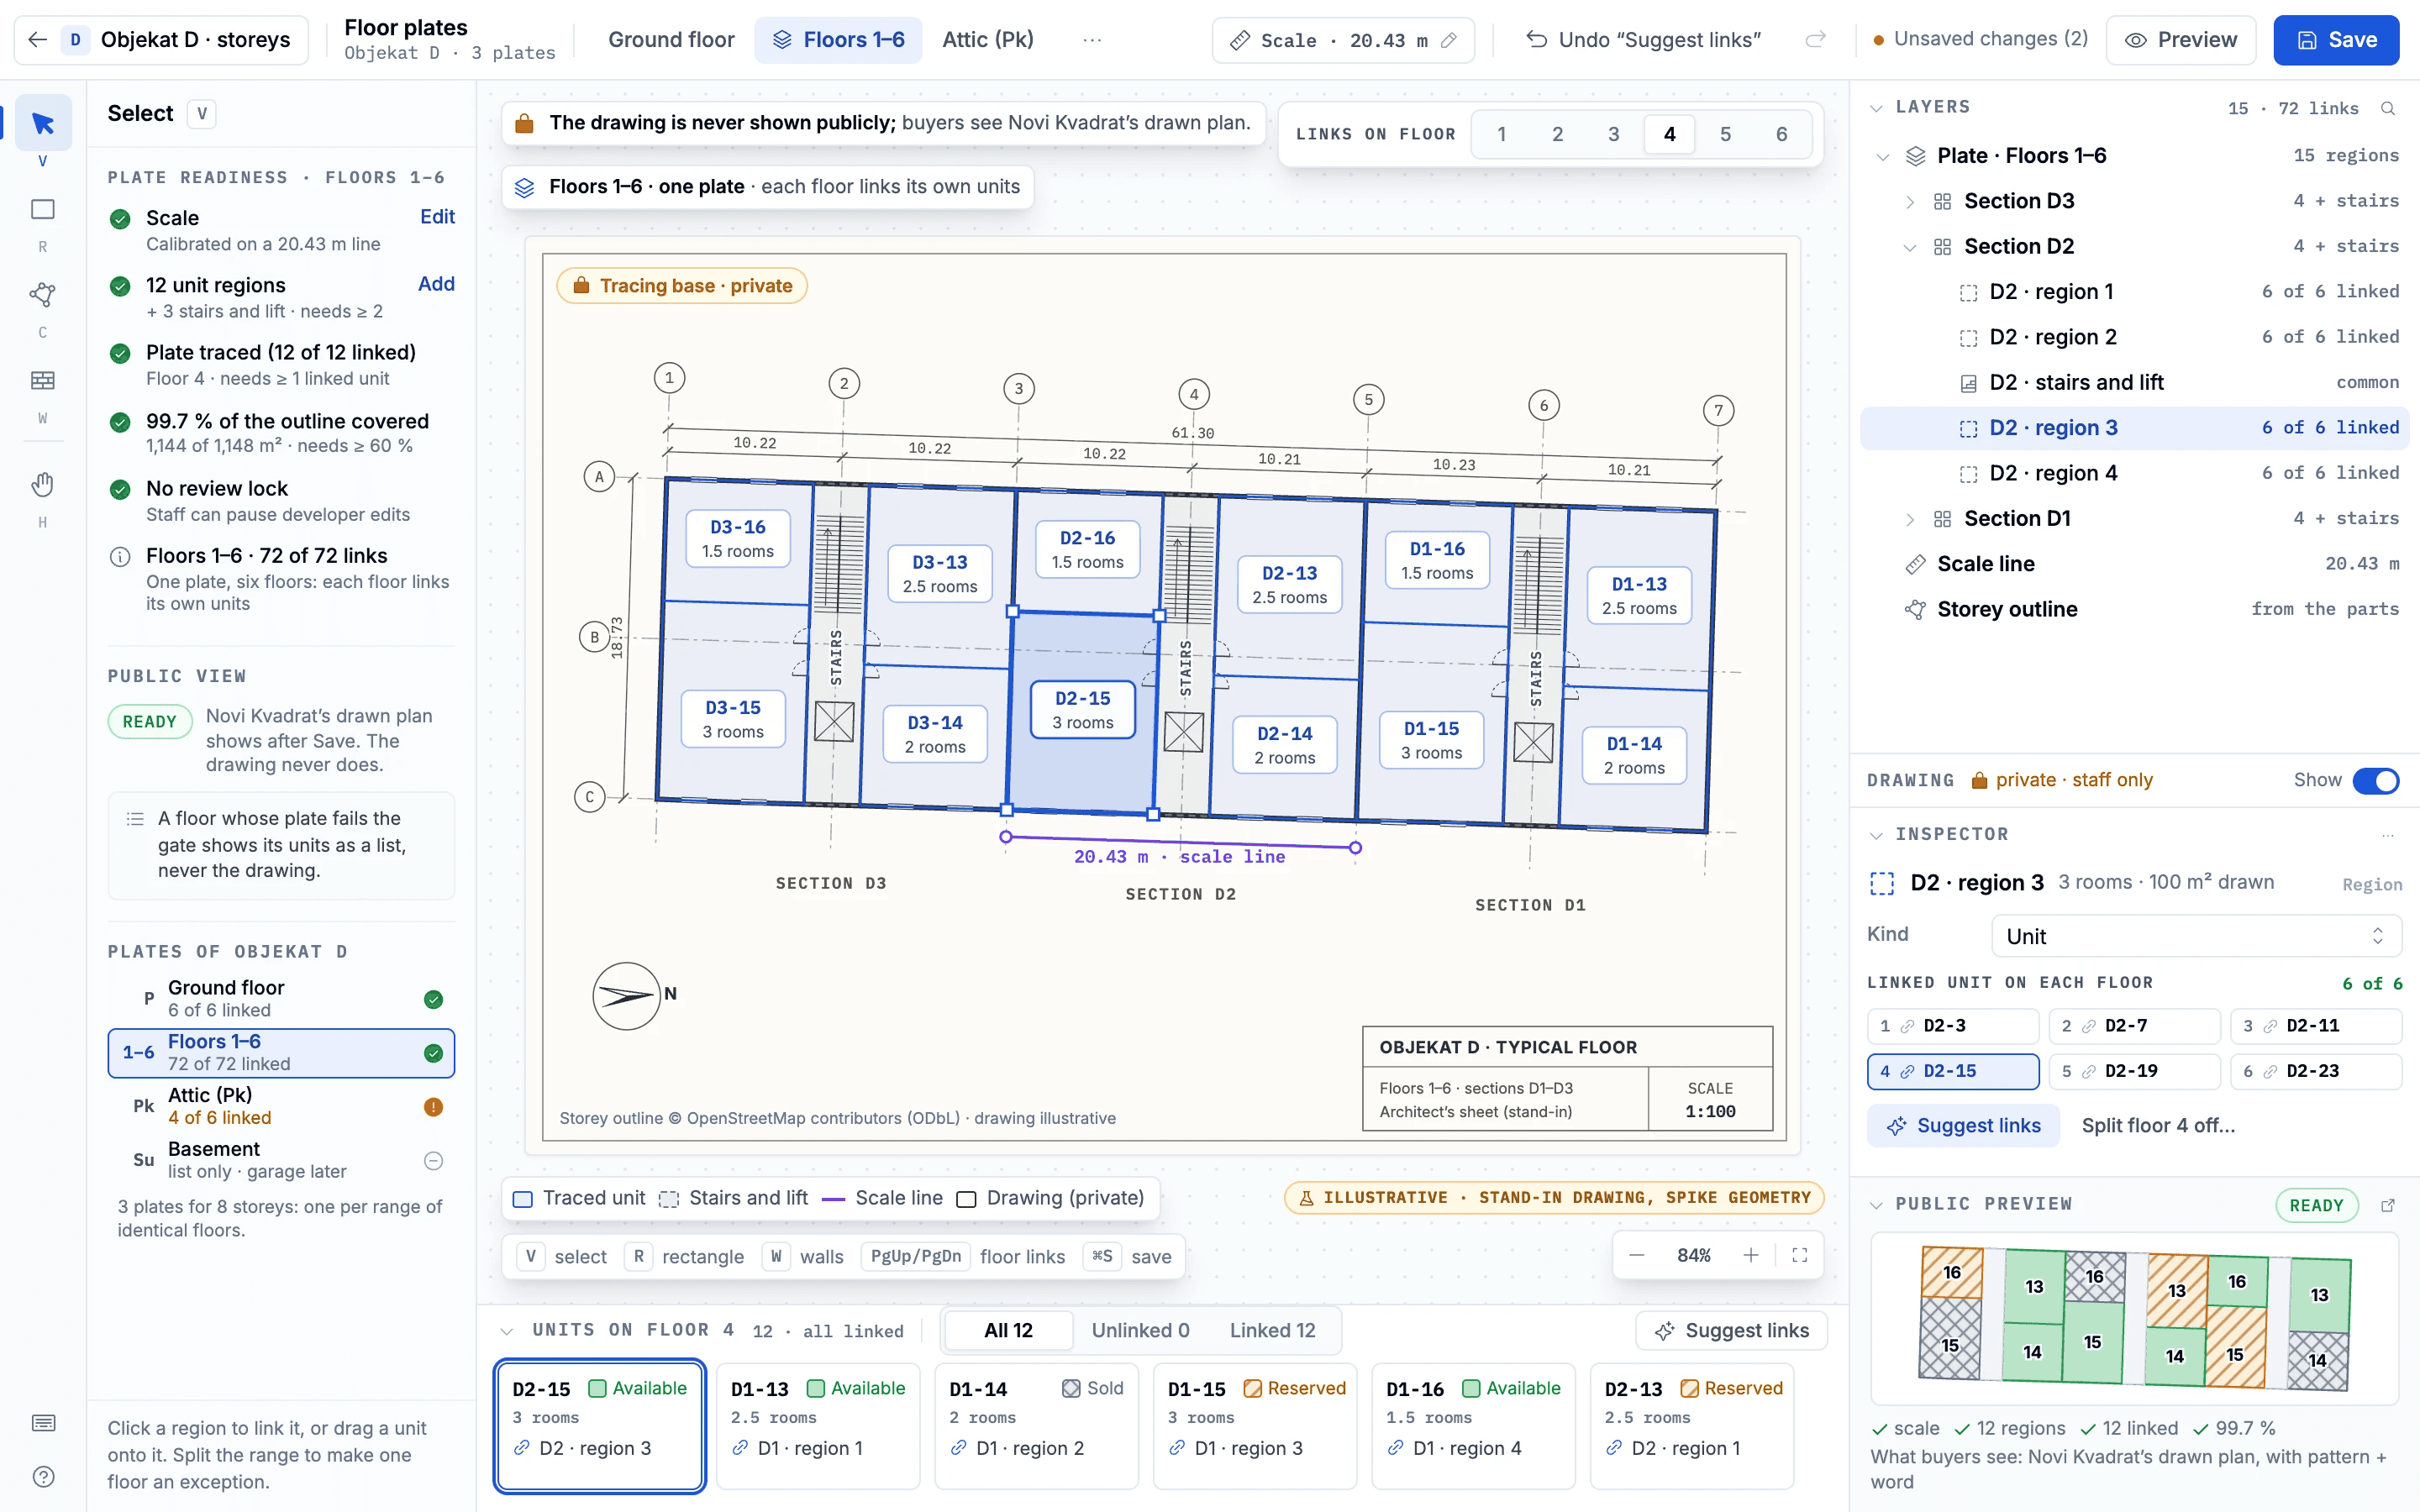Expand Section D1 in layers
Screen dimensions: 2420x1512
(1910, 519)
